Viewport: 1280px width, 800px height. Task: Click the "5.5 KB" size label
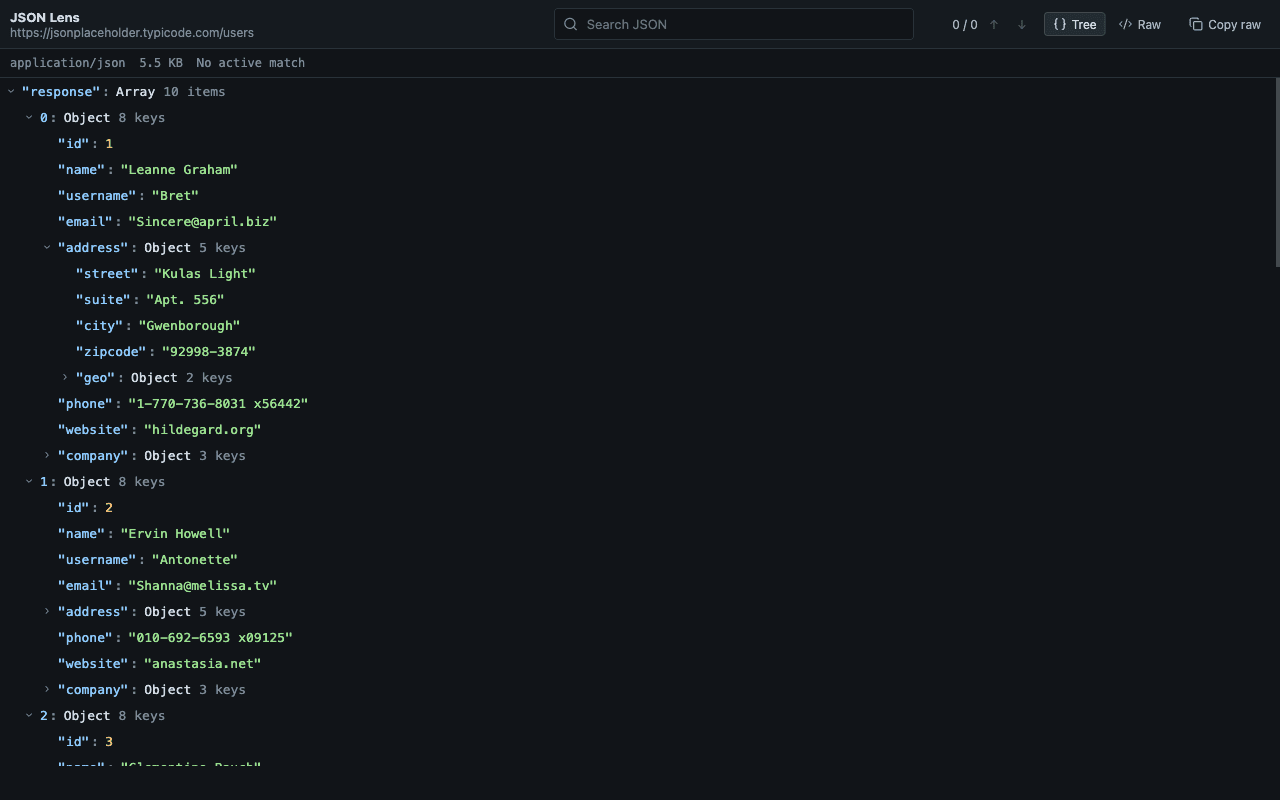pyautogui.click(x=161, y=62)
